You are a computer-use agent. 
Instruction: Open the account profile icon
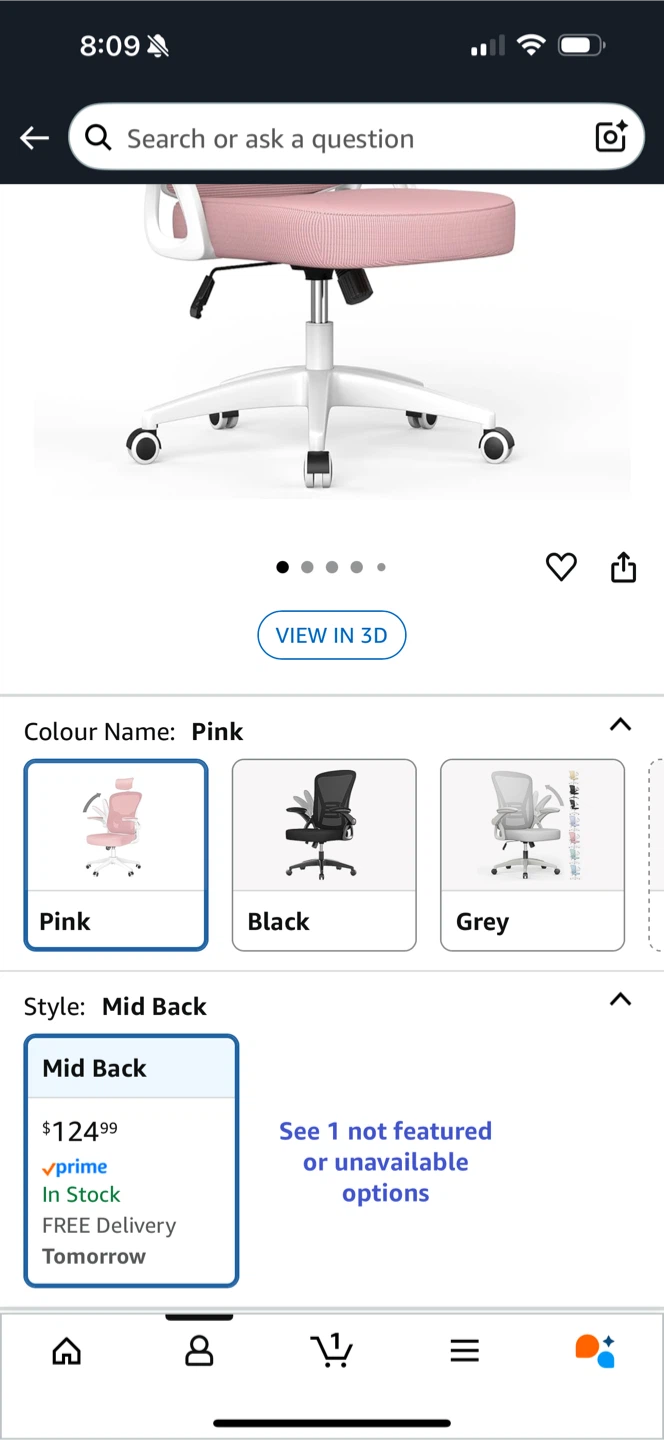coord(199,1351)
